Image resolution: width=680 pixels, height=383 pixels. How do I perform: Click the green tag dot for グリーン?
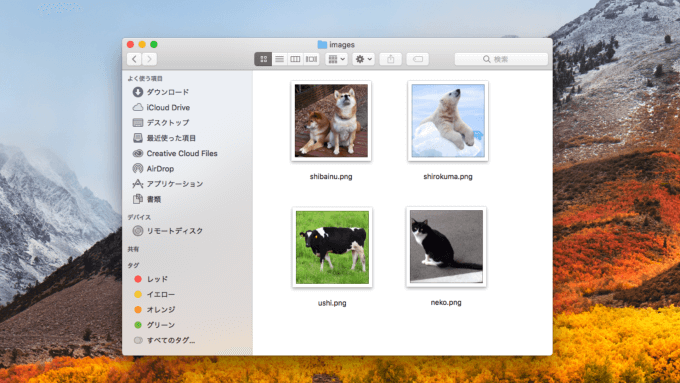pyautogui.click(x=138, y=325)
